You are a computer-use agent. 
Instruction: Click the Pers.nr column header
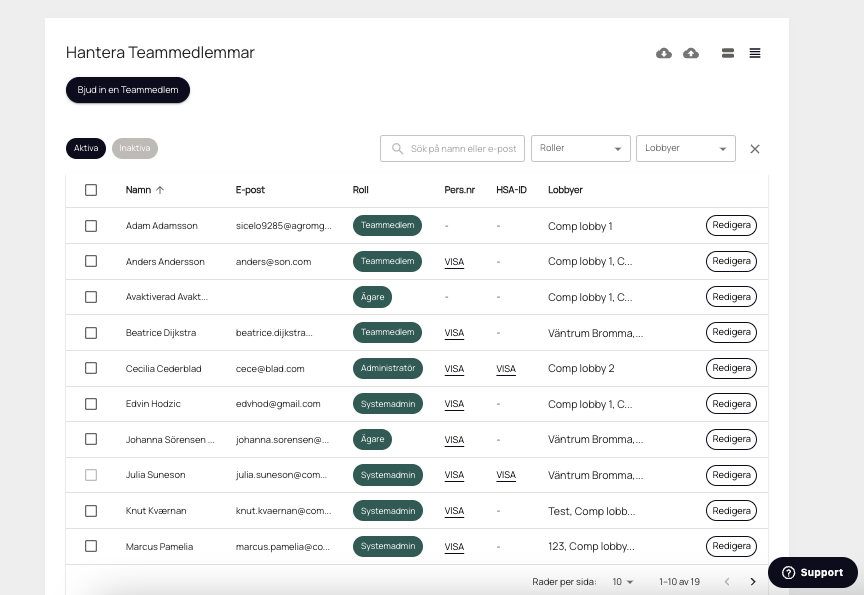click(460, 190)
